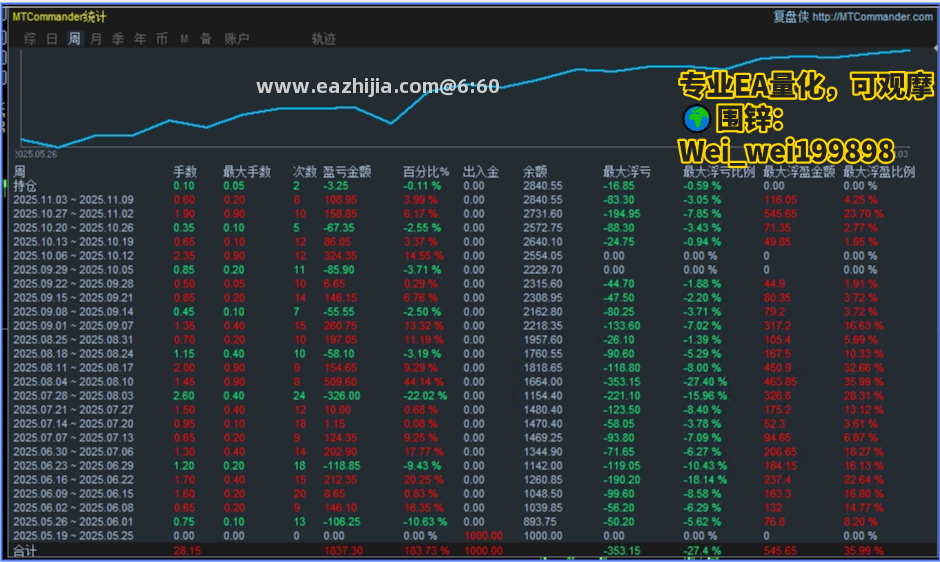
Task: Sort by the 手数 column header
Action: click(x=185, y=172)
